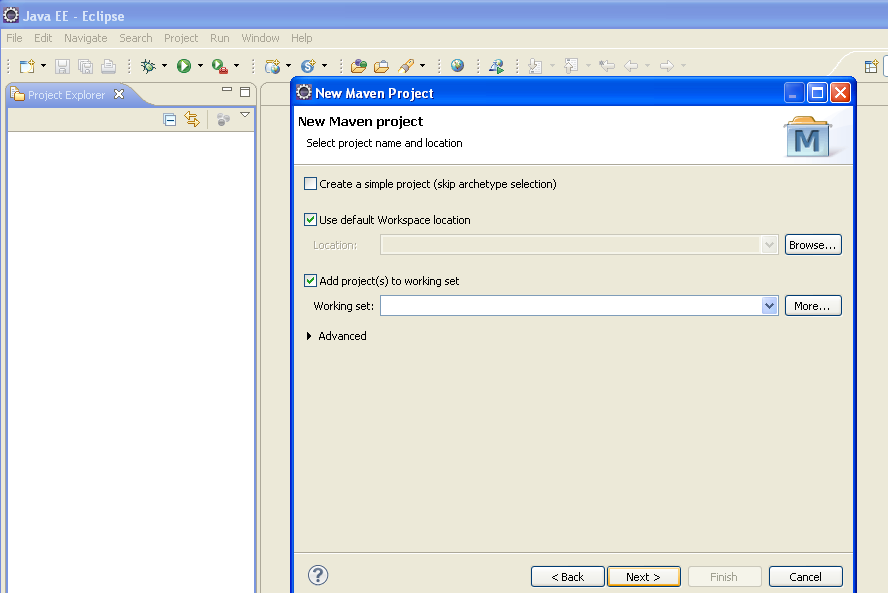
Task: Click the Search flashlight icon
Action: tap(406, 66)
